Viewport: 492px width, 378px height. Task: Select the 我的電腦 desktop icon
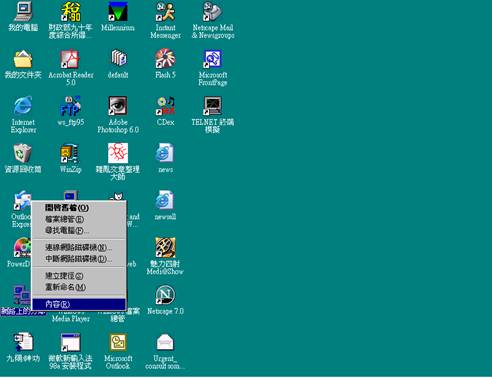click(23, 11)
